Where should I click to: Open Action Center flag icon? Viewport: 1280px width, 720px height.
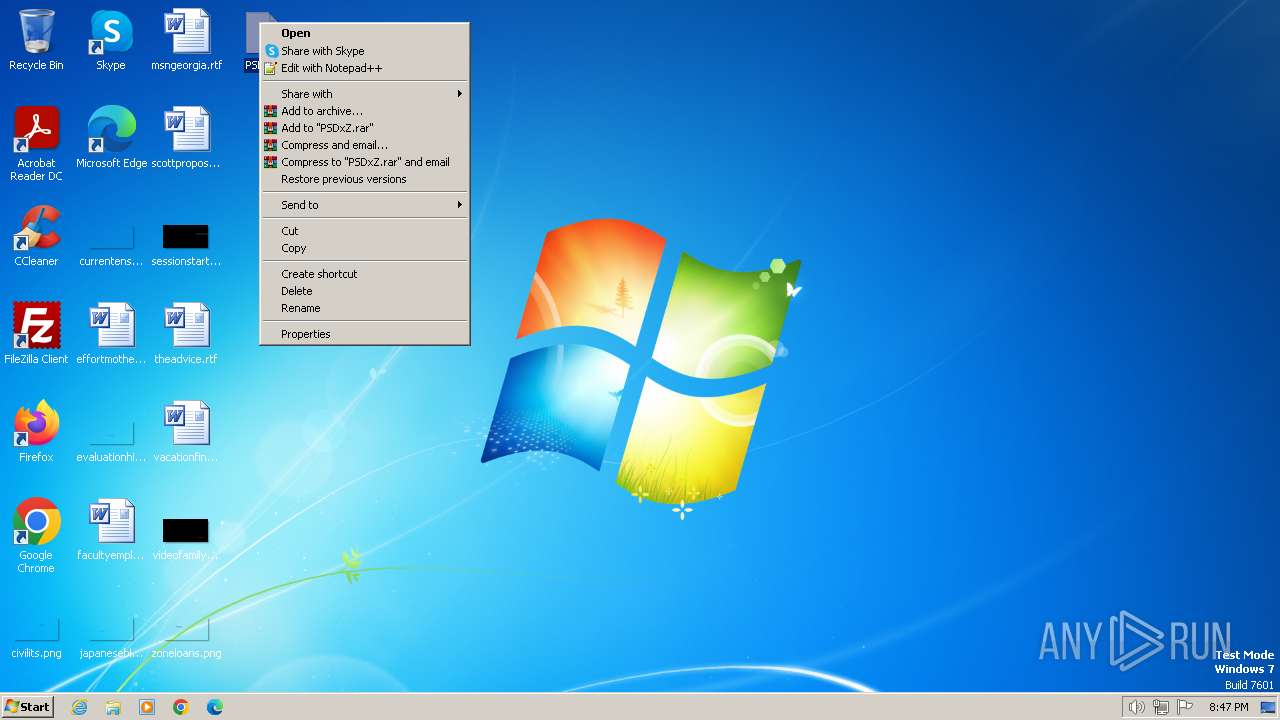coord(1185,707)
